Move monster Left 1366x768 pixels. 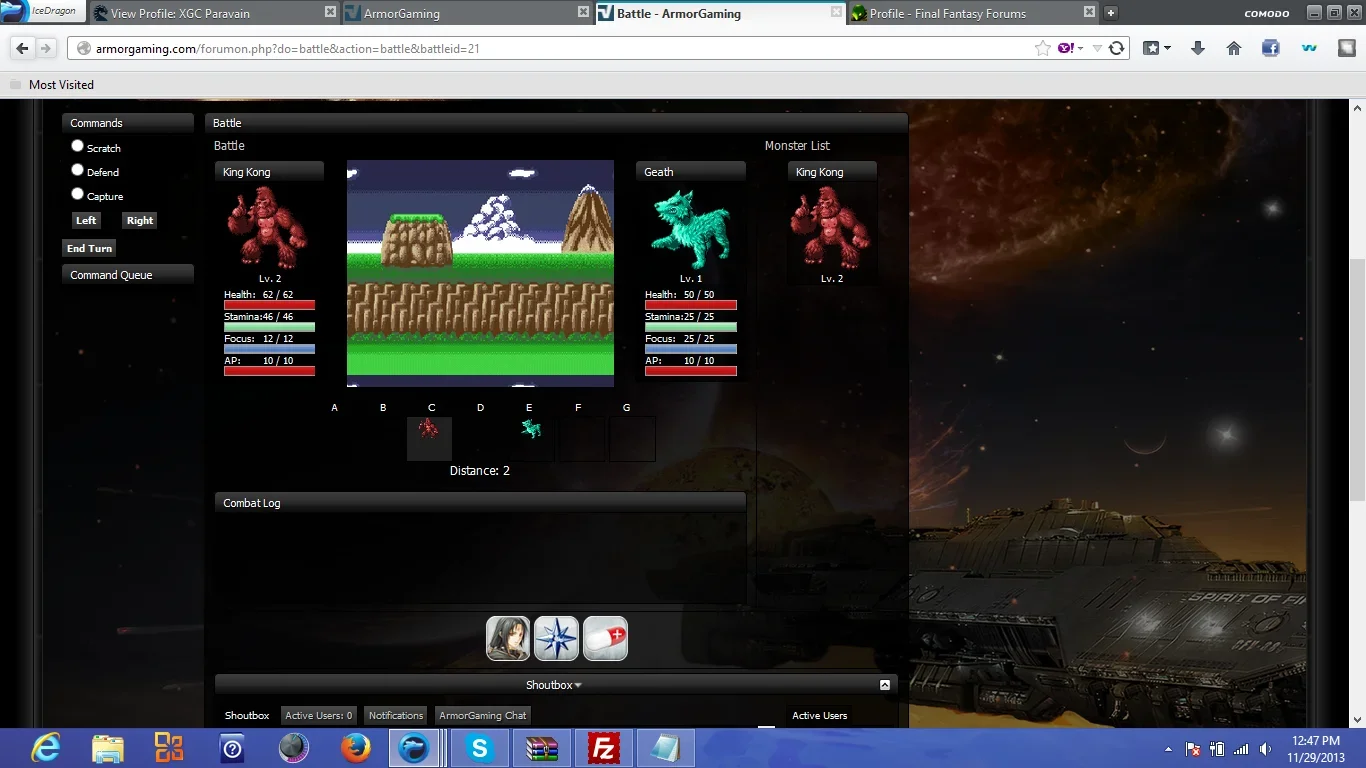click(x=87, y=221)
